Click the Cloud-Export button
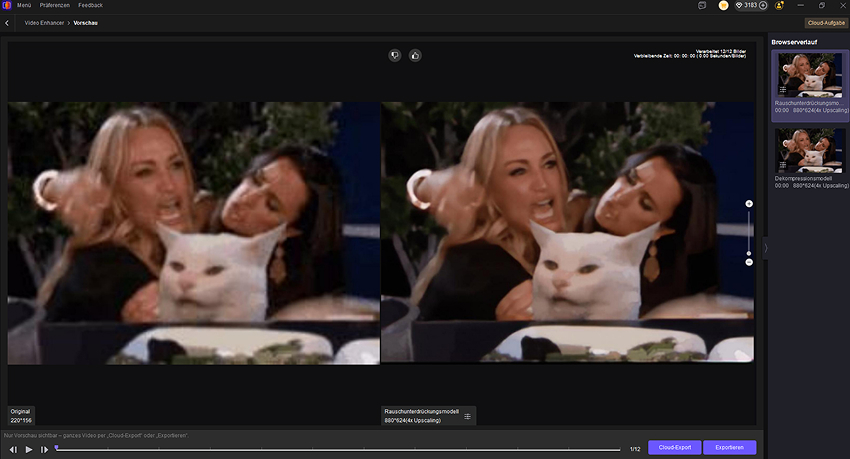The height and width of the screenshot is (459, 850). [x=675, y=448]
